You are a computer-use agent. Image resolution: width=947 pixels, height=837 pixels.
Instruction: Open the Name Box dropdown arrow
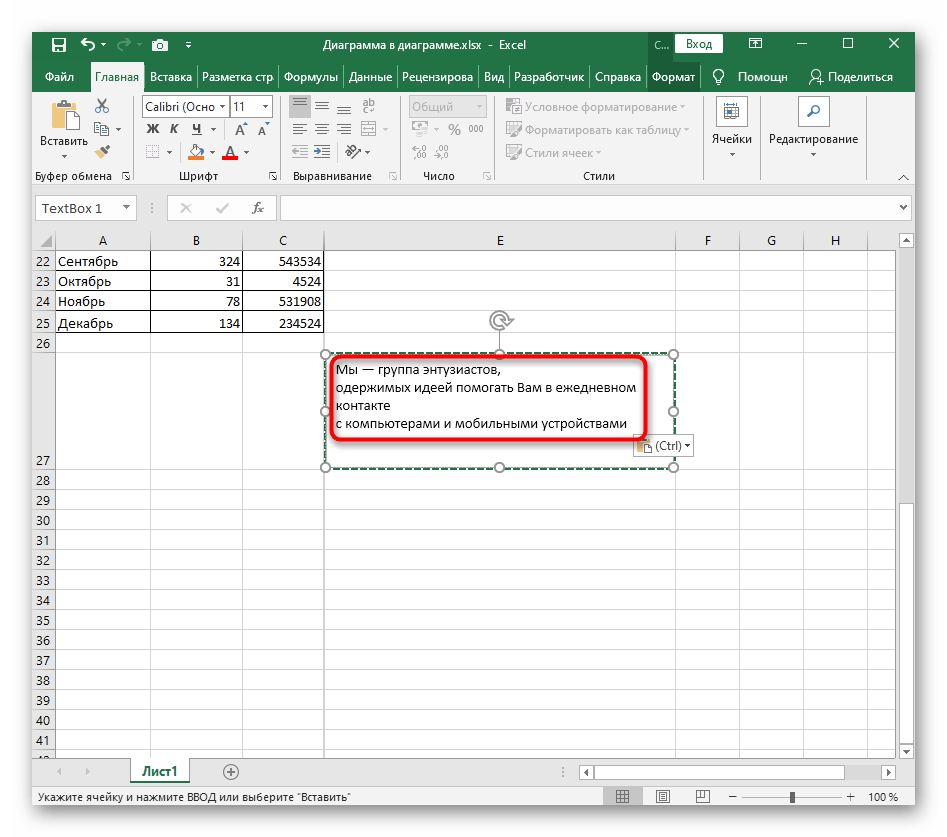tap(126, 208)
